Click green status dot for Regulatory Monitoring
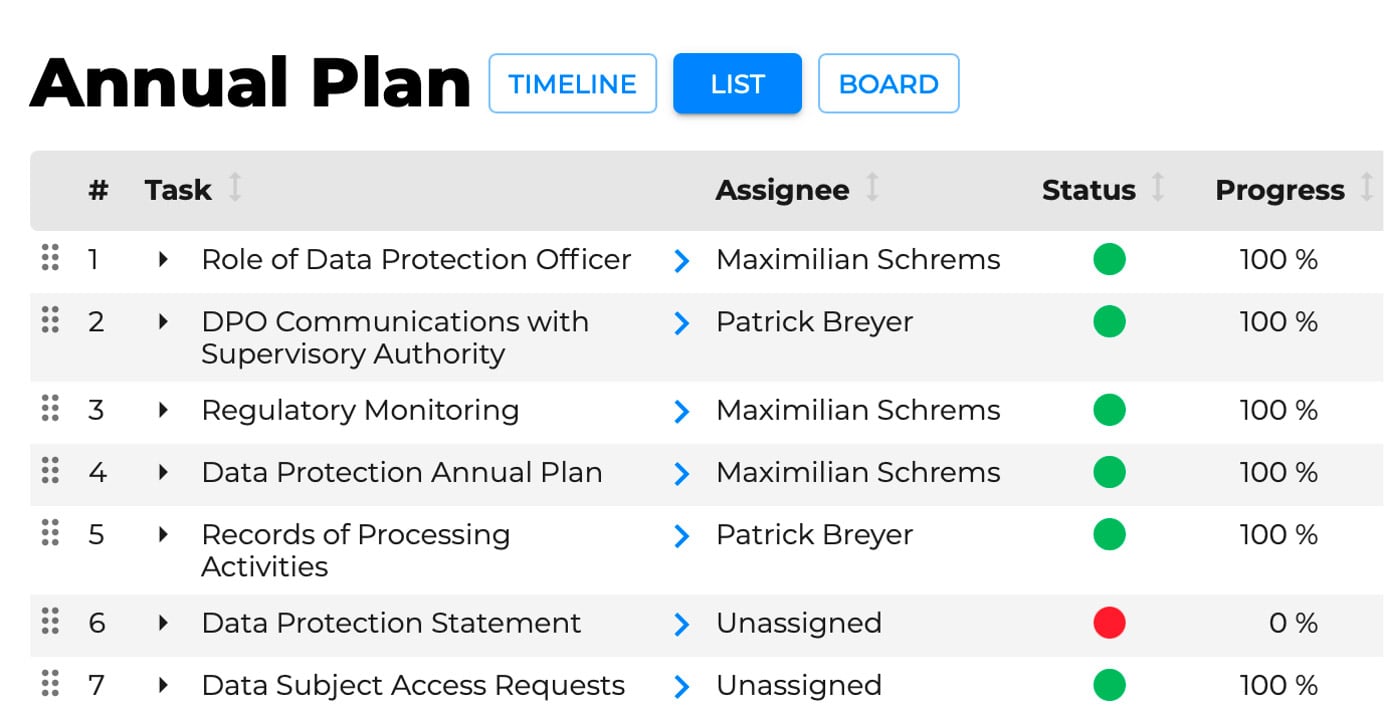This screenshot has height=714, width=1385. click(x=1109, y=410)
